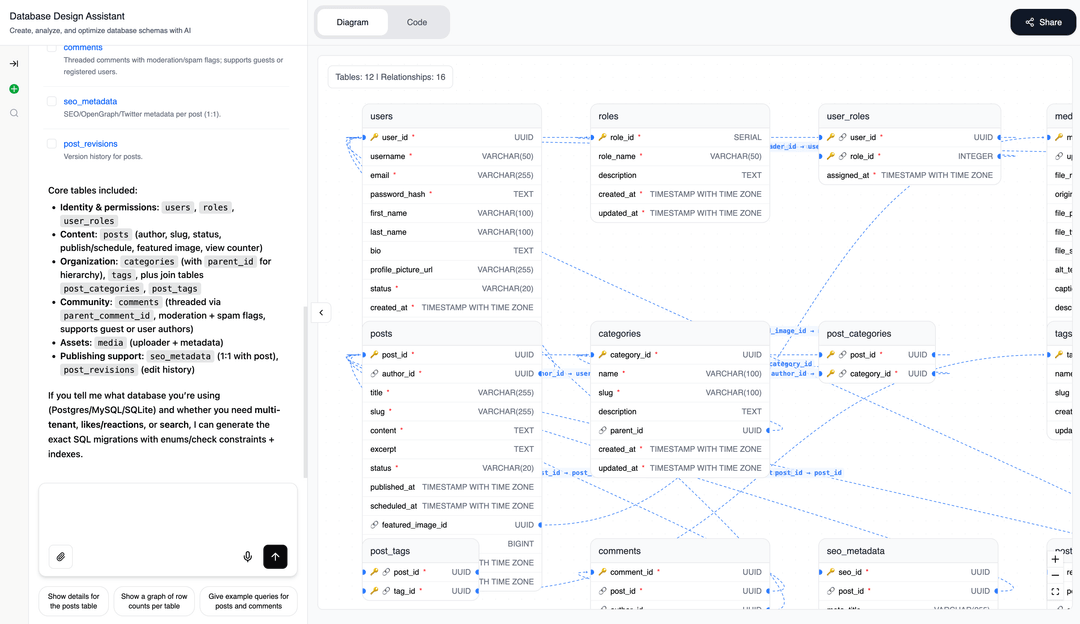1080x624 pixels.
Task: Click the 'scheduled_at' row in posts table
Action: tap(452, 506)
